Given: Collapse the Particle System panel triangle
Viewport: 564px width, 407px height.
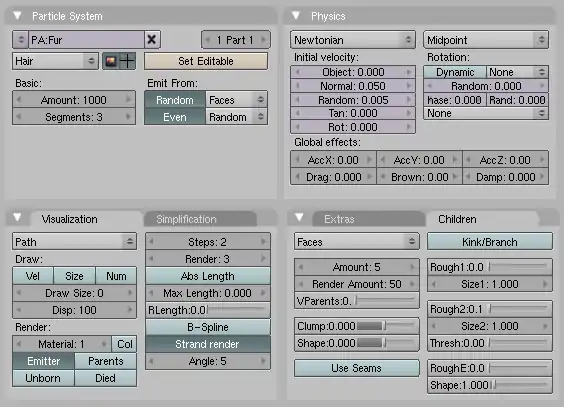Looking at the screenshot, I should (x=17, y=15).
